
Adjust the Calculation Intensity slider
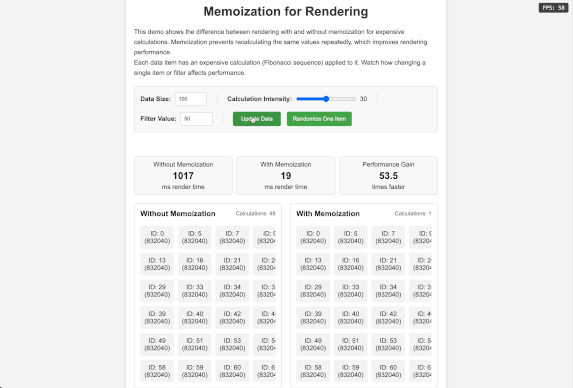[326, 99]
